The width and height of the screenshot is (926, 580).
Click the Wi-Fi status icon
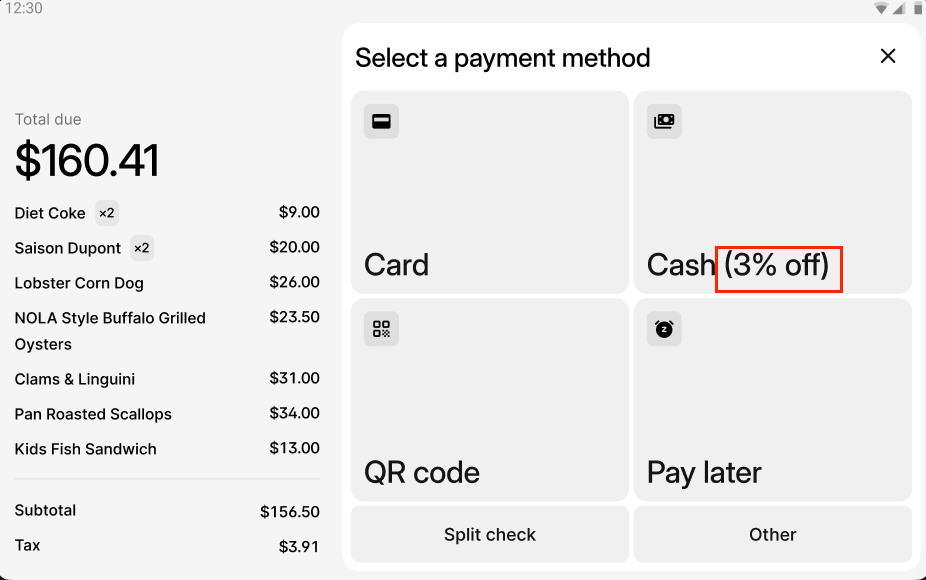tap(881, 8)
